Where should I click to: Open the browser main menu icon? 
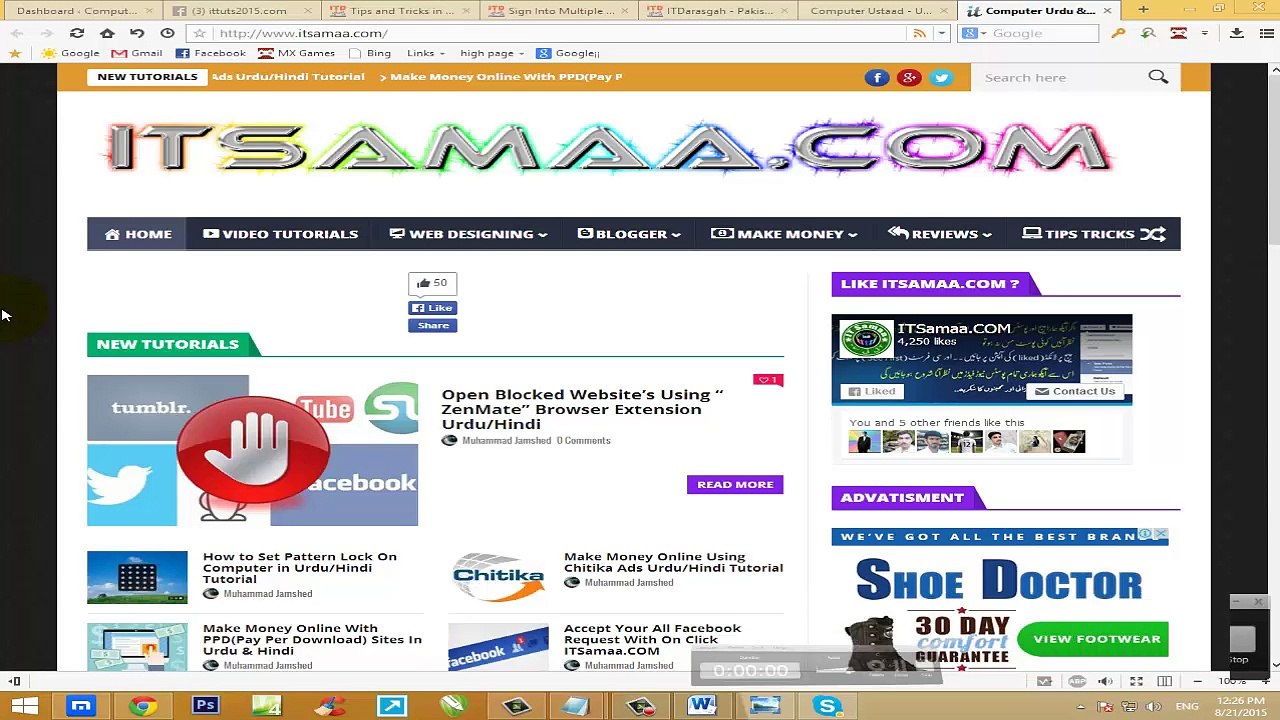click(1267, 33)
